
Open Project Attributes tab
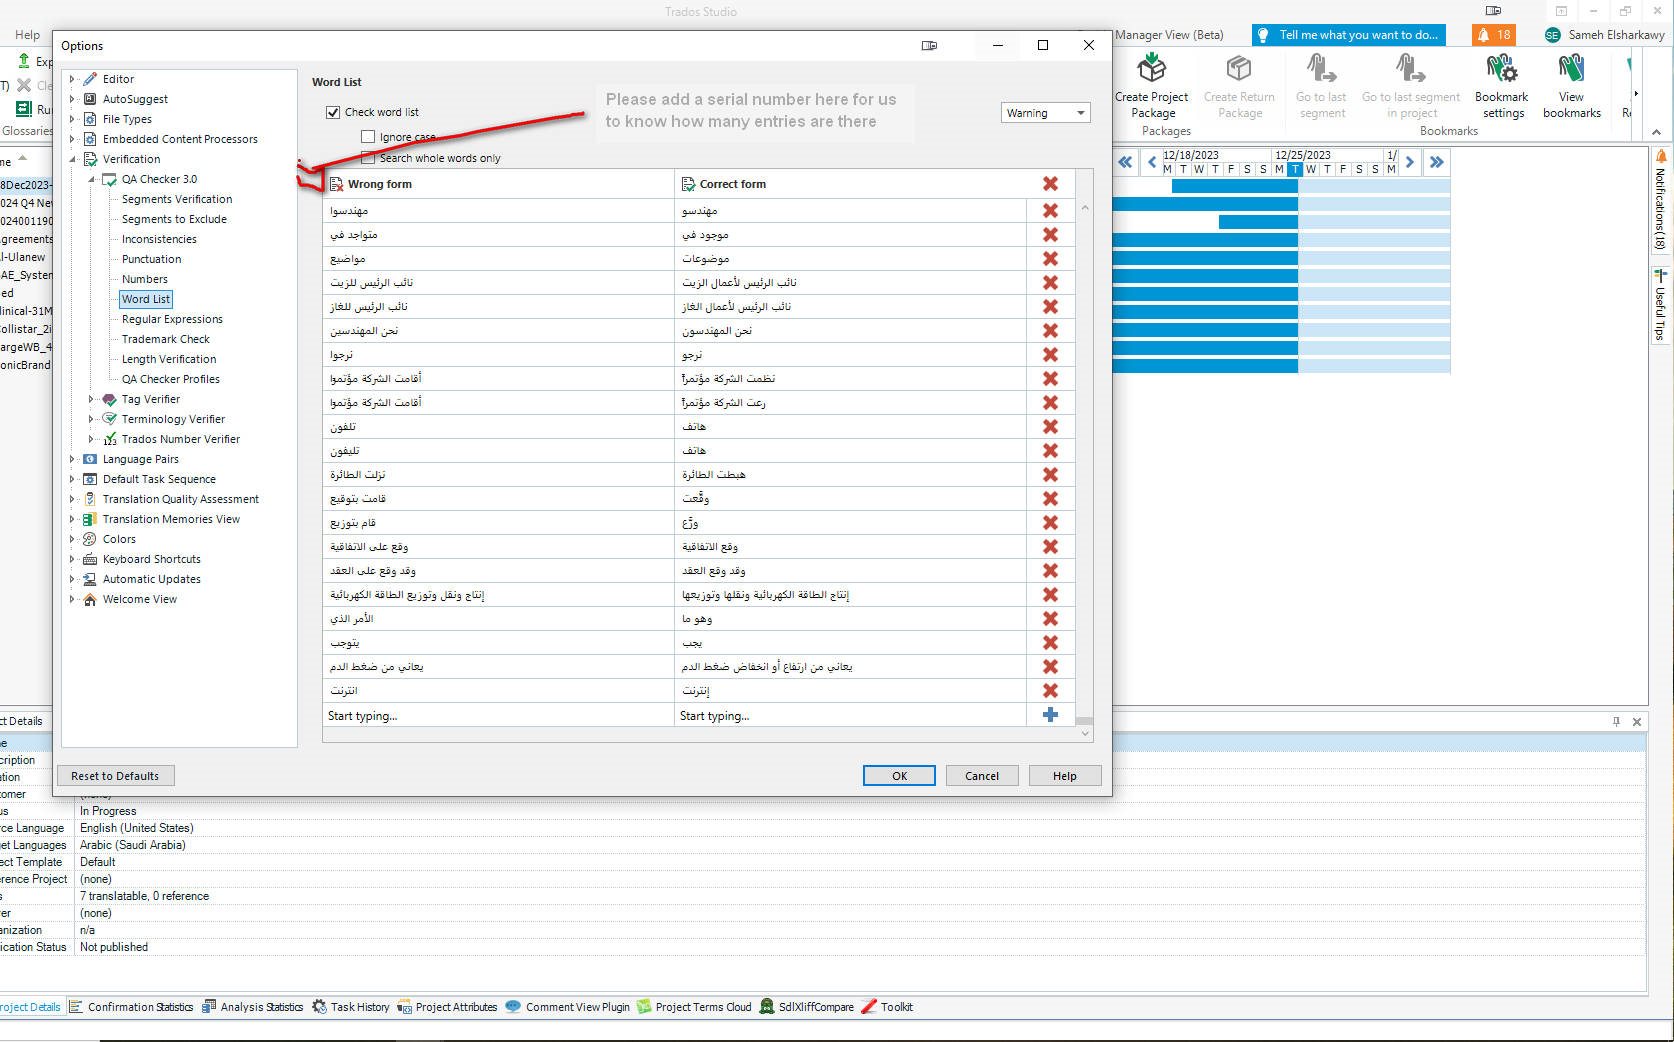pyautogui.click(x=447, y=1007)
